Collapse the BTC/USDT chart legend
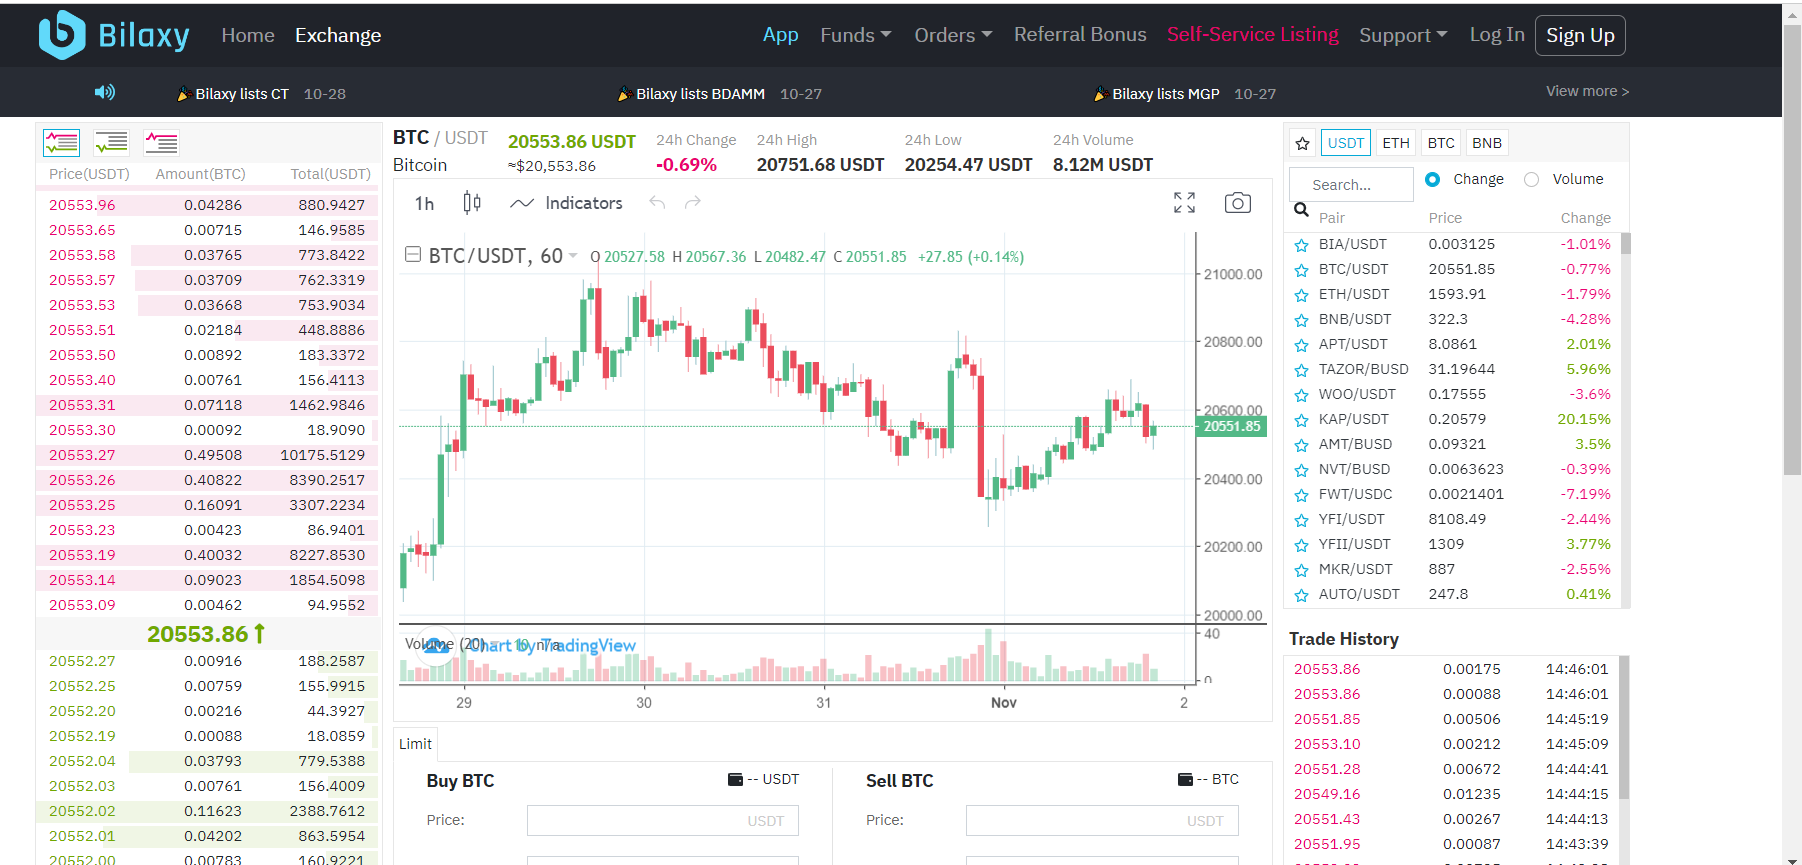Viewport: 1802px width, 865px height. (x=412, y=255)
